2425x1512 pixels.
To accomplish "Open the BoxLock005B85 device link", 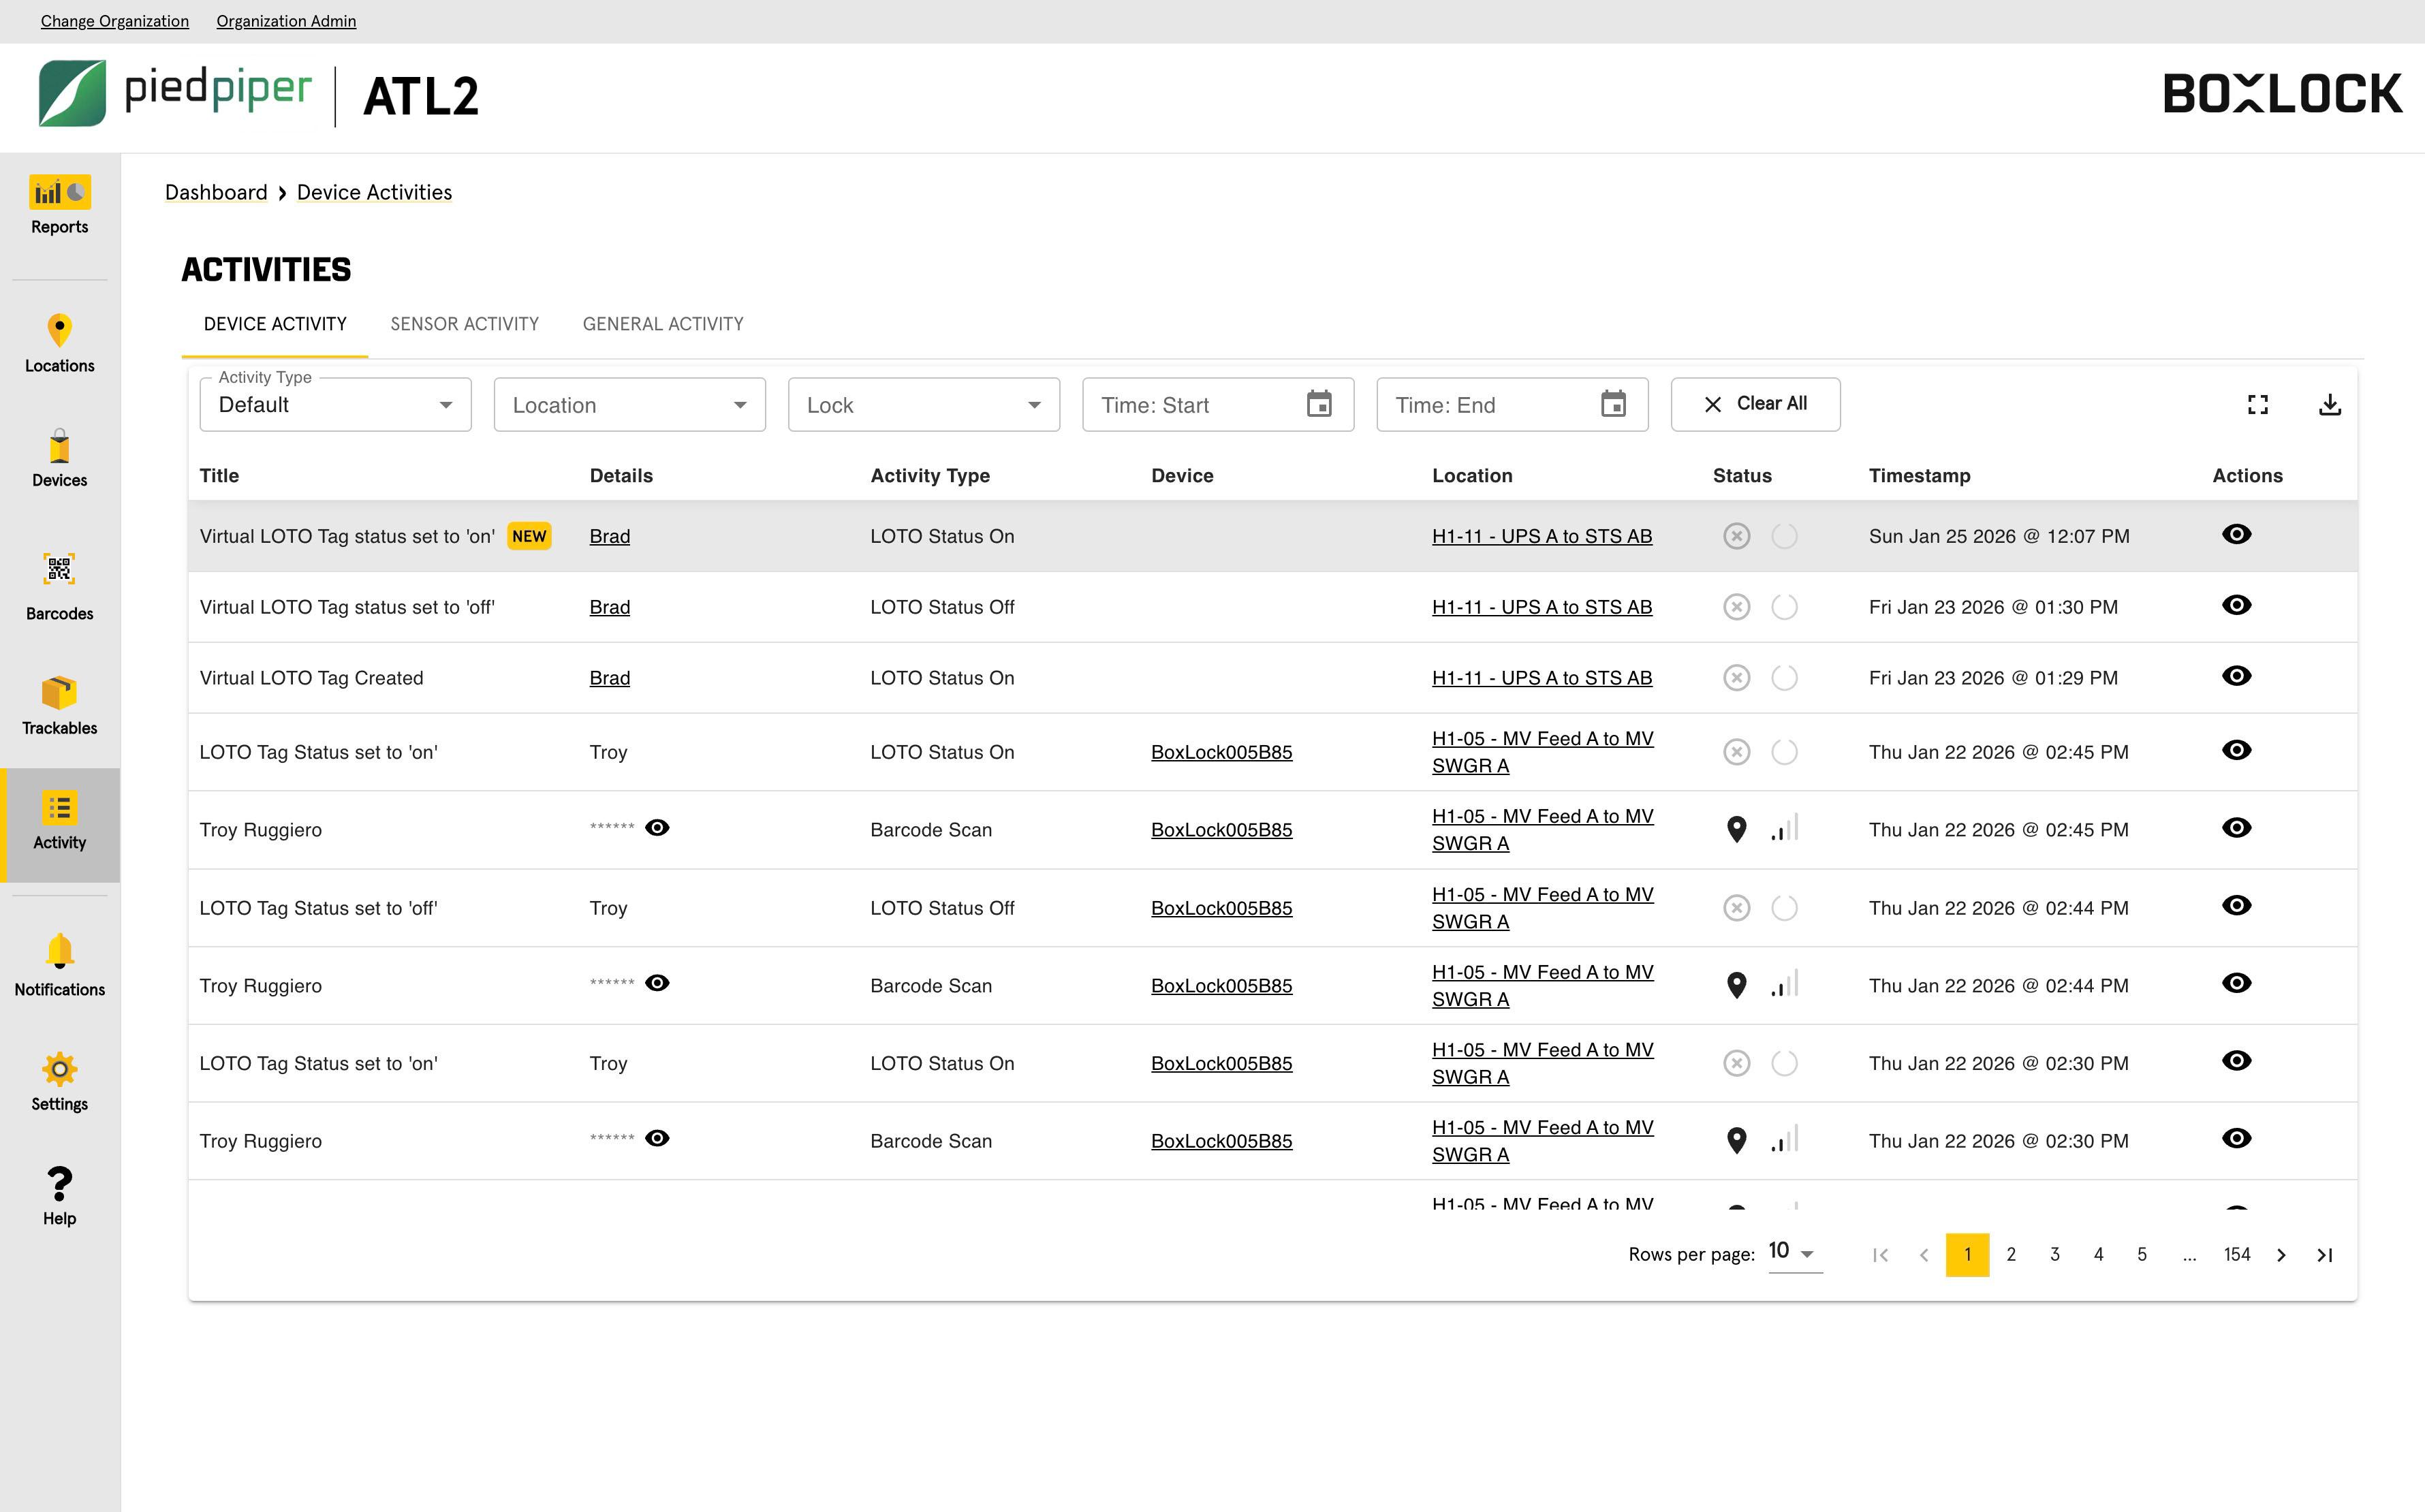I will tap(1221, 752).
